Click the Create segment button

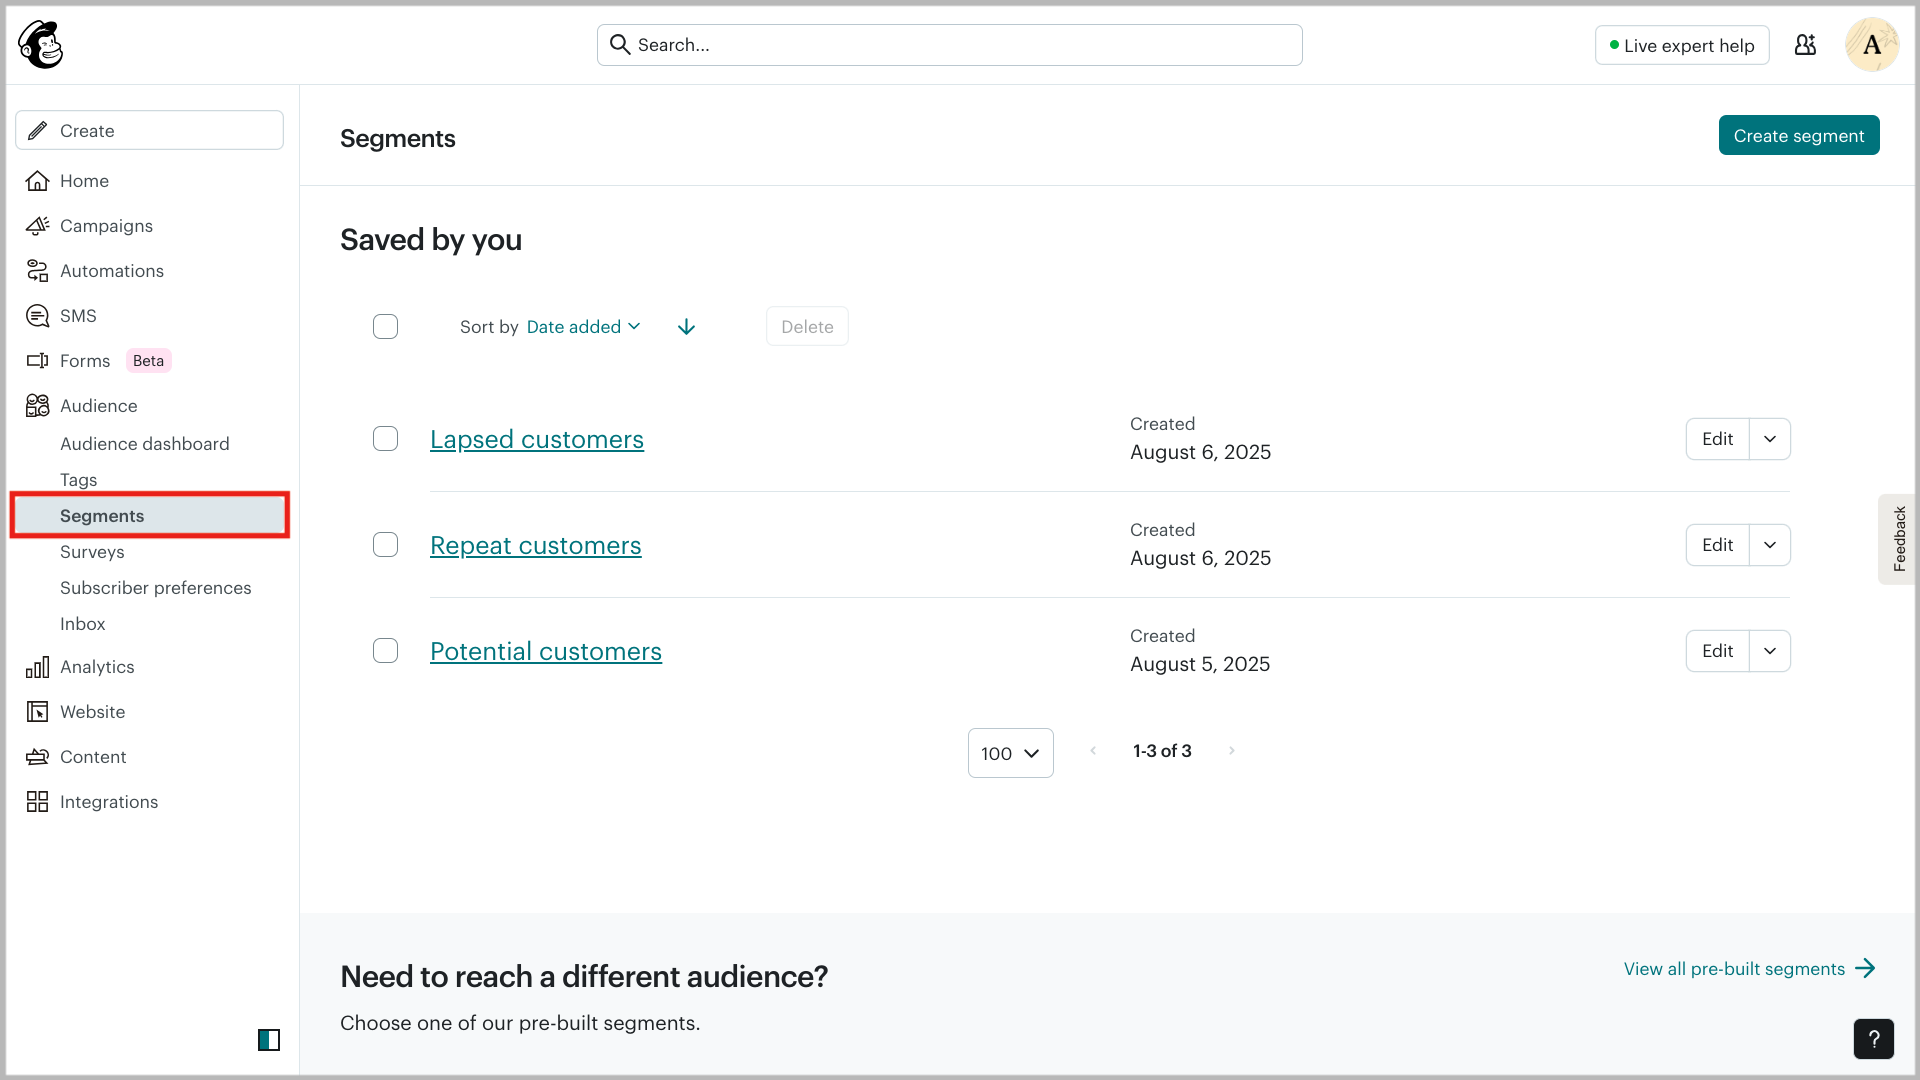pyautogui.click(x=1798, y=136)
